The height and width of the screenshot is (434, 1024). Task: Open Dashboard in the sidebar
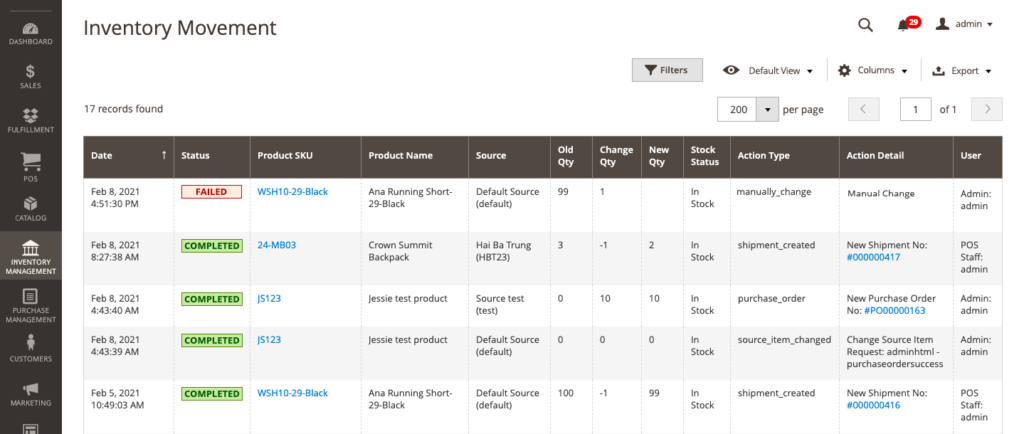pos(31,33)
